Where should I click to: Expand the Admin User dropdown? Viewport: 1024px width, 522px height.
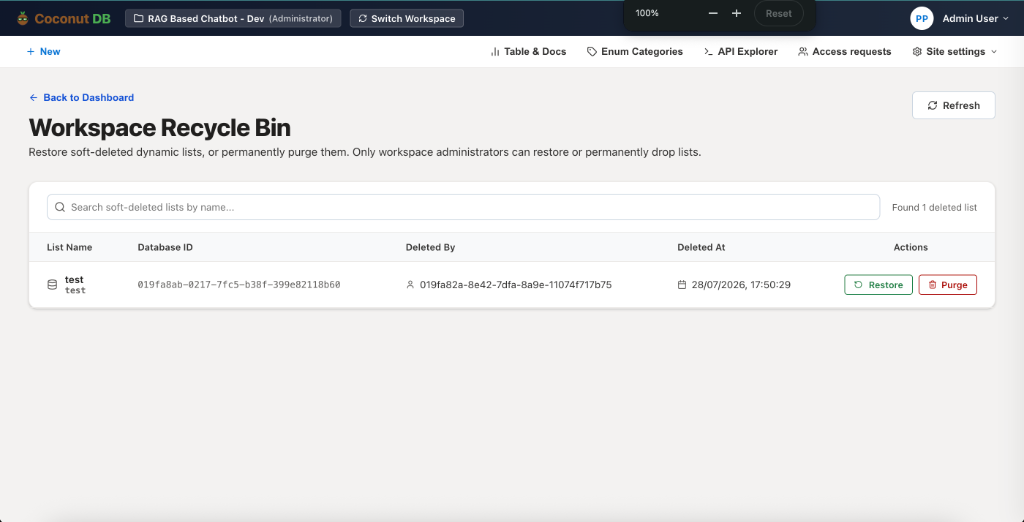[x=976, y=18]
